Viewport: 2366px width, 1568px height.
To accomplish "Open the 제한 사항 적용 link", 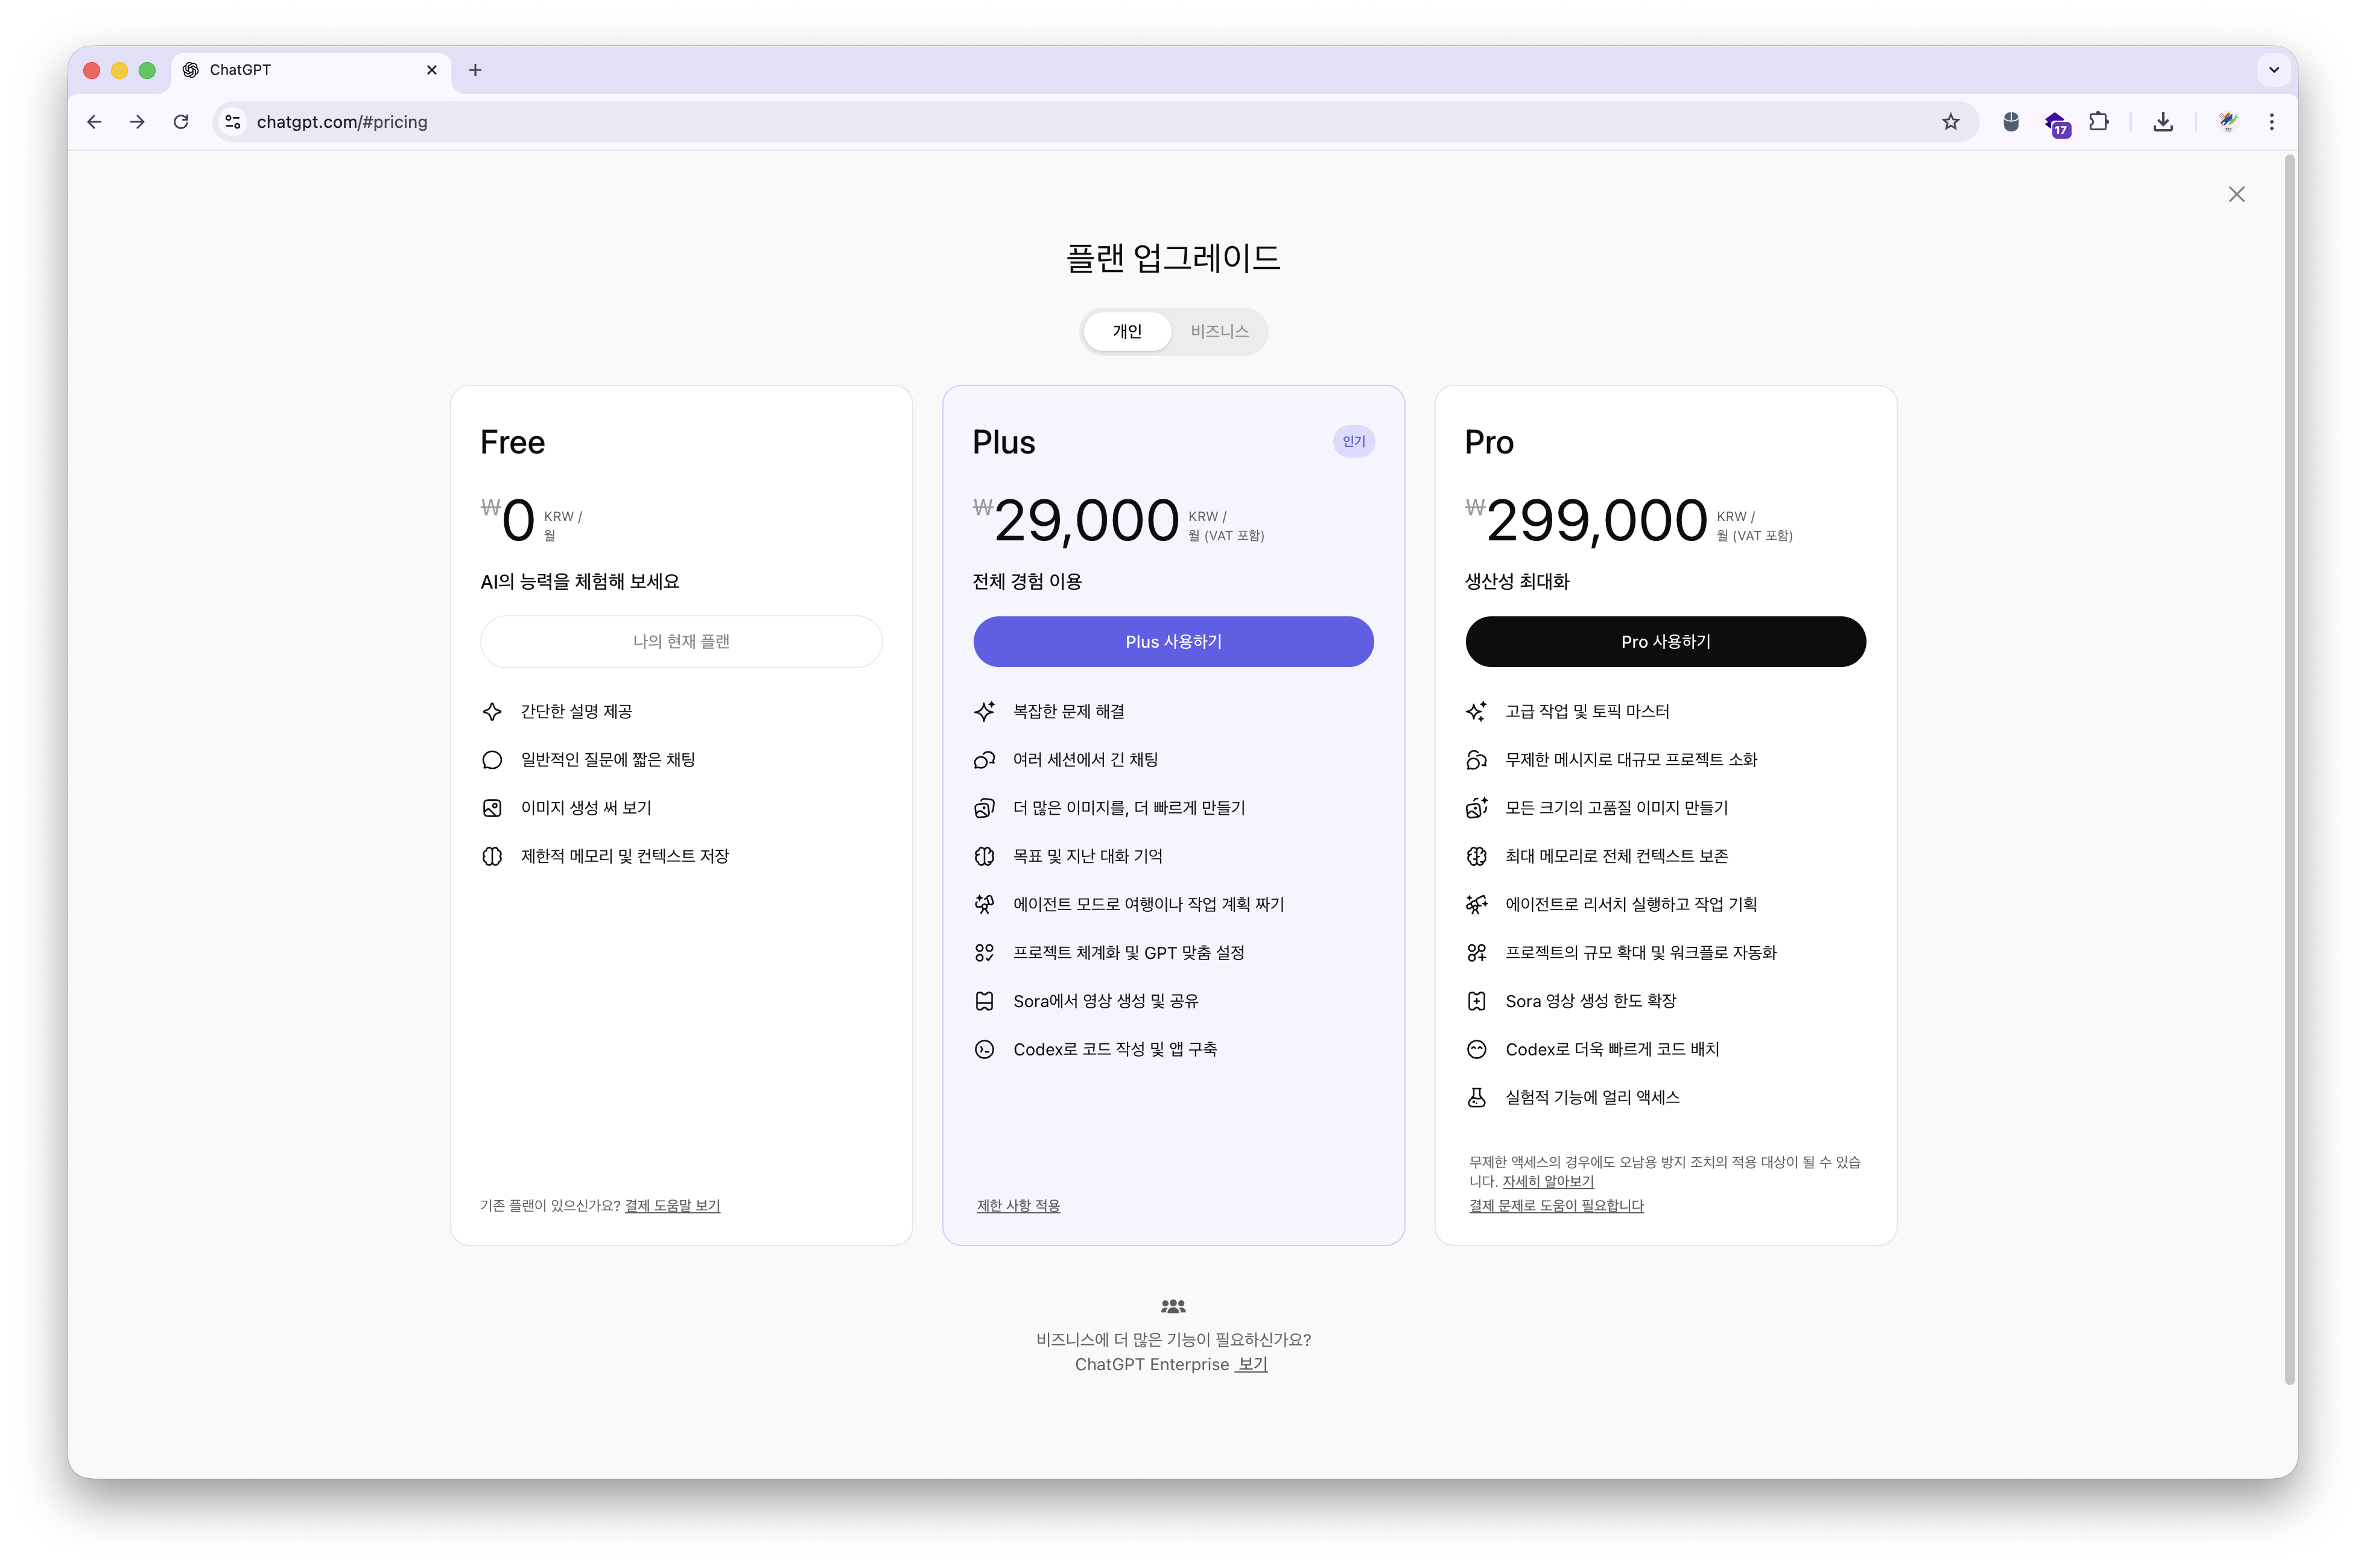I will pos(1018,1206).
